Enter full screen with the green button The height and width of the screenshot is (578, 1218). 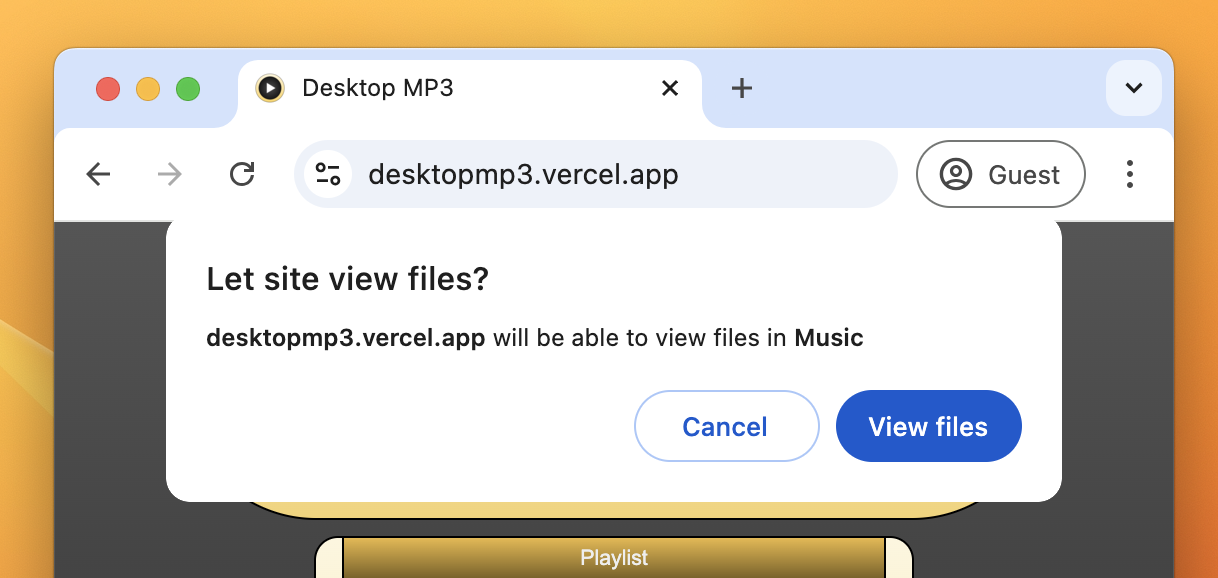(188, 89)
